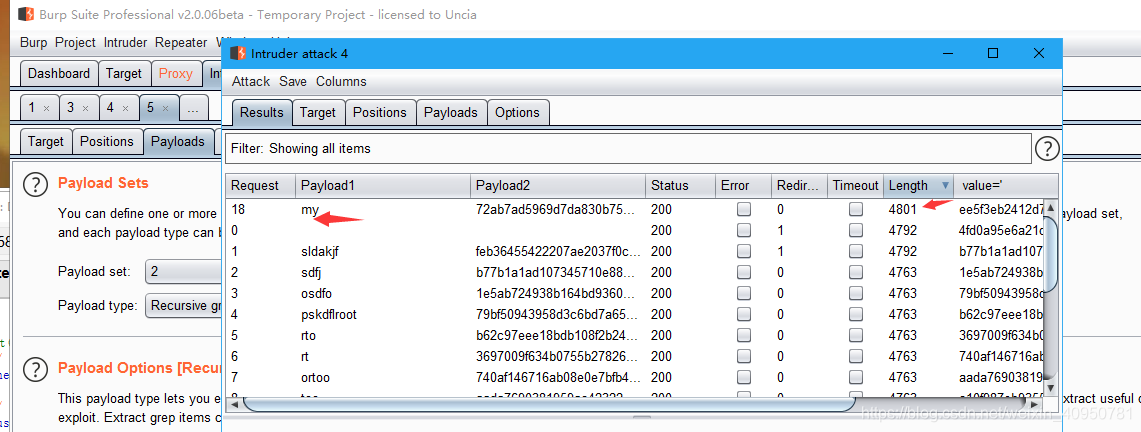The height and width of the screenshot is (432, 1141).
Task: Toggle Timeout checkbox for request 5
Action: pos(856,336)
